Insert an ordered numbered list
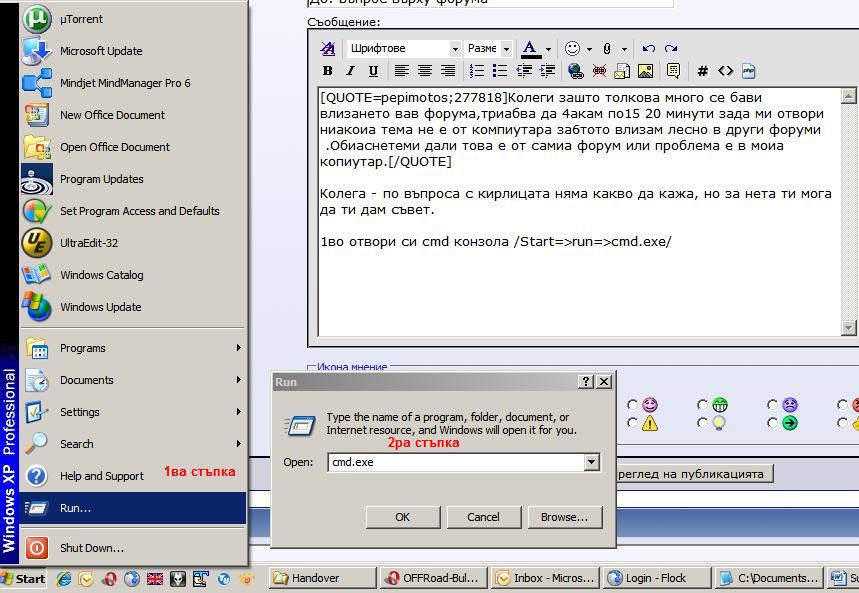Image resolution: width=859 pixels, height=593 pixels. 477,71
